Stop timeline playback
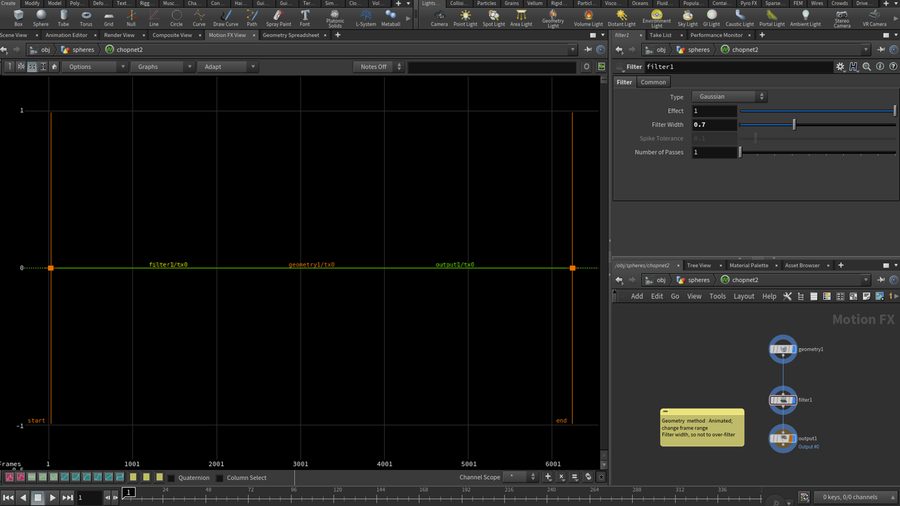Screen dimensions: 900x506 (38, 497)
